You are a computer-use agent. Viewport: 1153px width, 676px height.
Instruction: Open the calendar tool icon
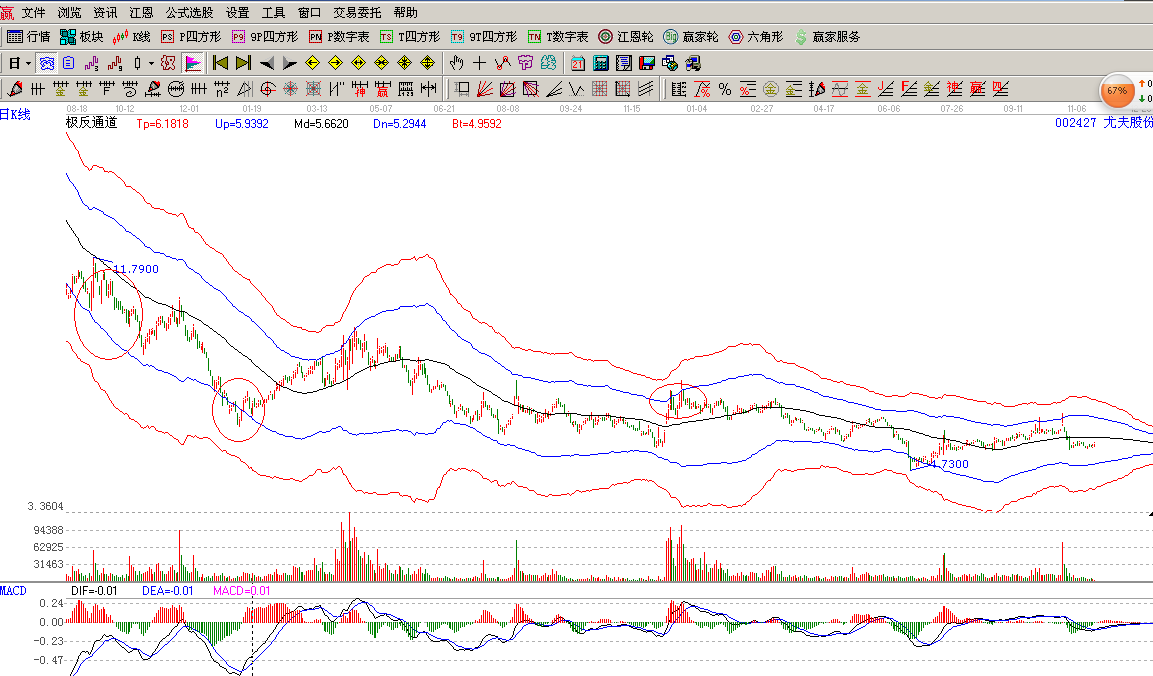tap(578, 62)
